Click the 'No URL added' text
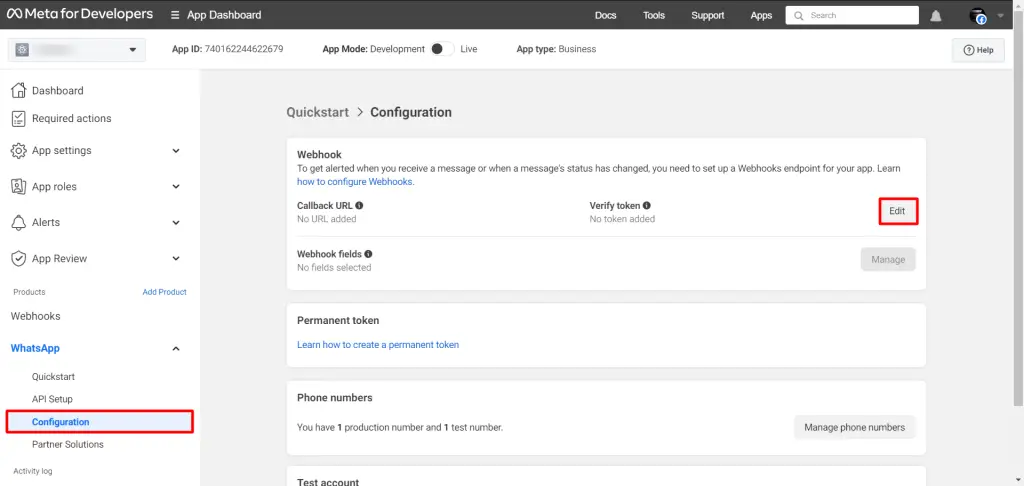This screenshot has height=486, width=1024. pos(327,219)
